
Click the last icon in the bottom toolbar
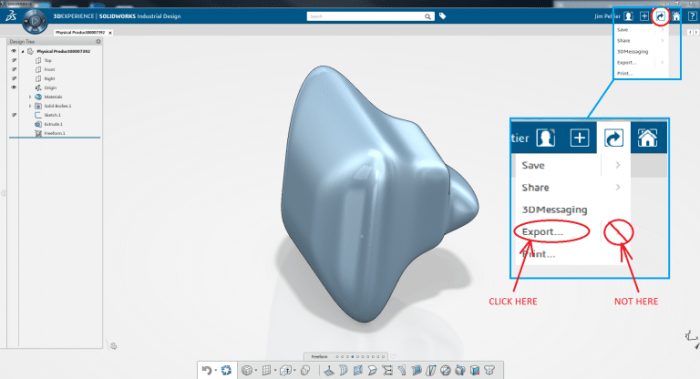(x=489, y=370)
